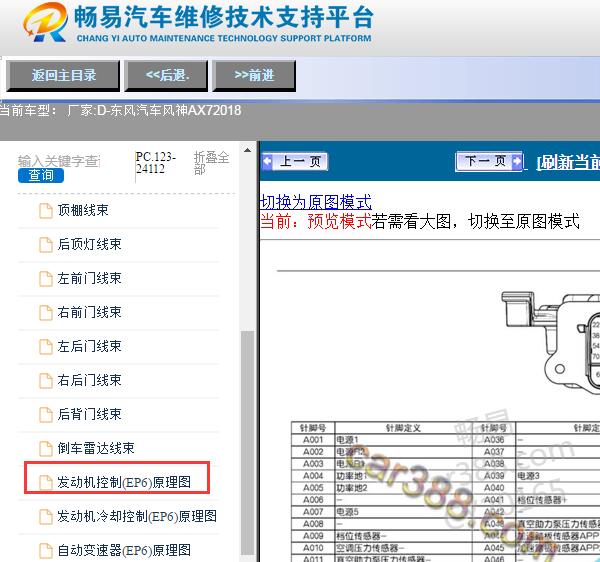The image size is (600, 562).
Task: Click the 电源3 pin definition cell
Action: [x=558, y=476]
